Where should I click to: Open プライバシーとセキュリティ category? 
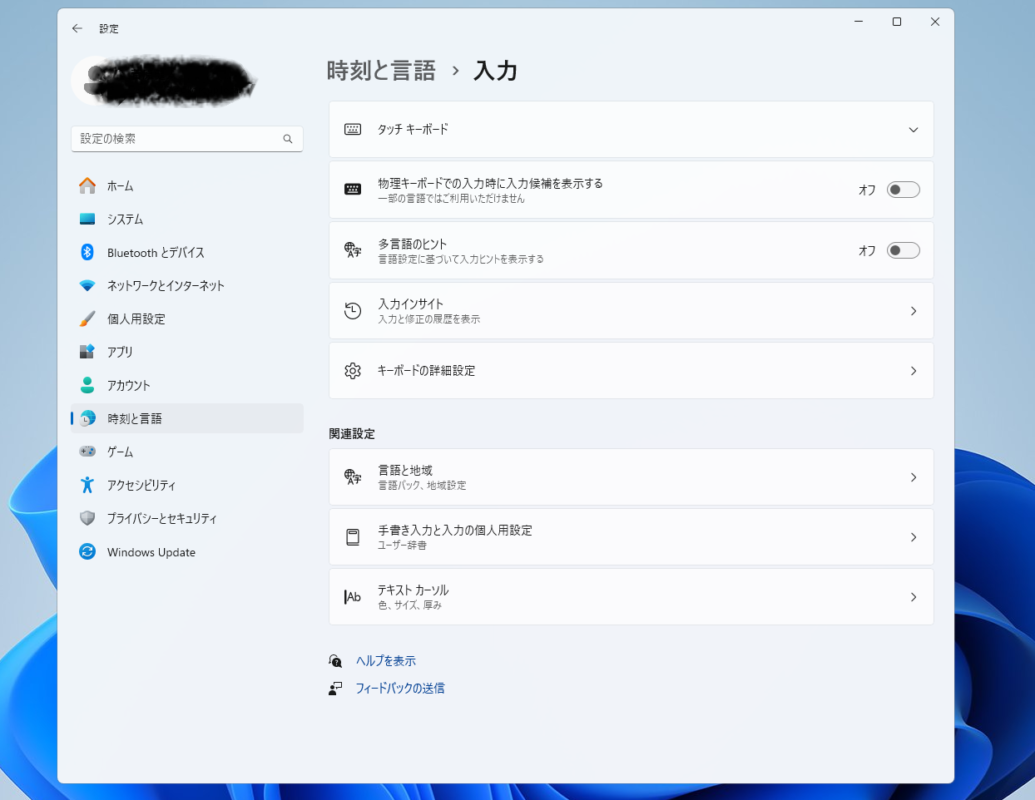click(187, 518)
